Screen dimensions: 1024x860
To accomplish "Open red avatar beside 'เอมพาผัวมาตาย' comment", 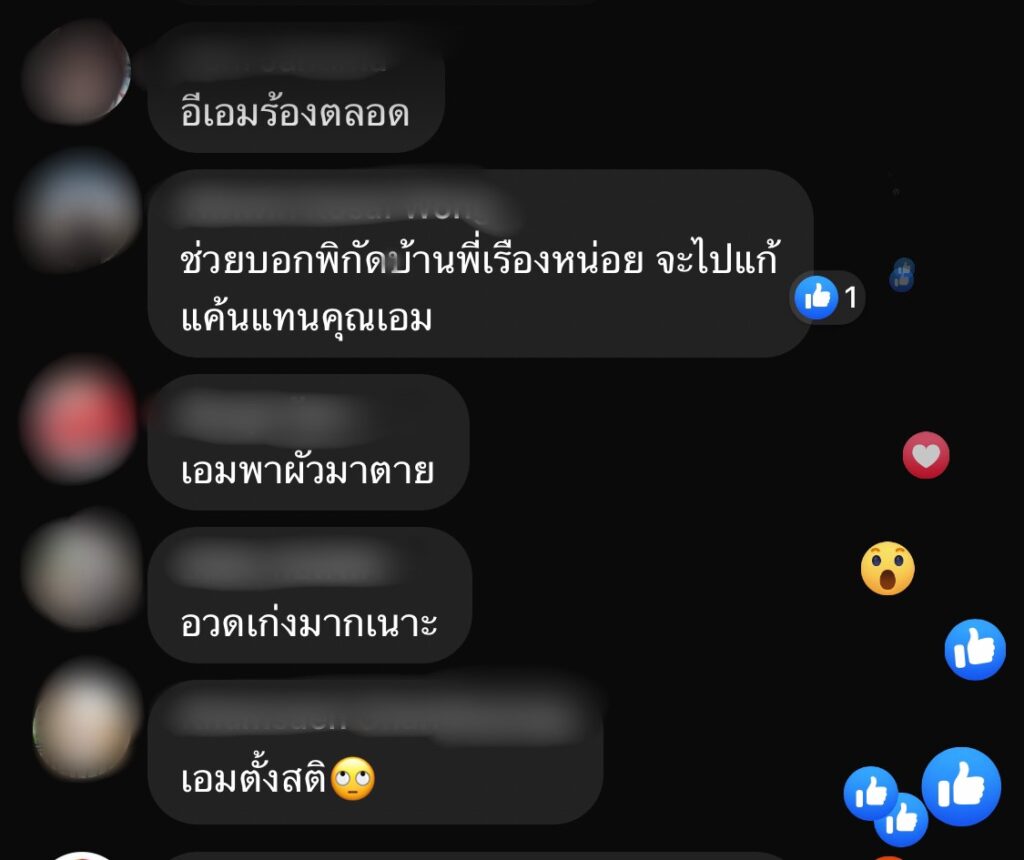I will click(80, 419).
